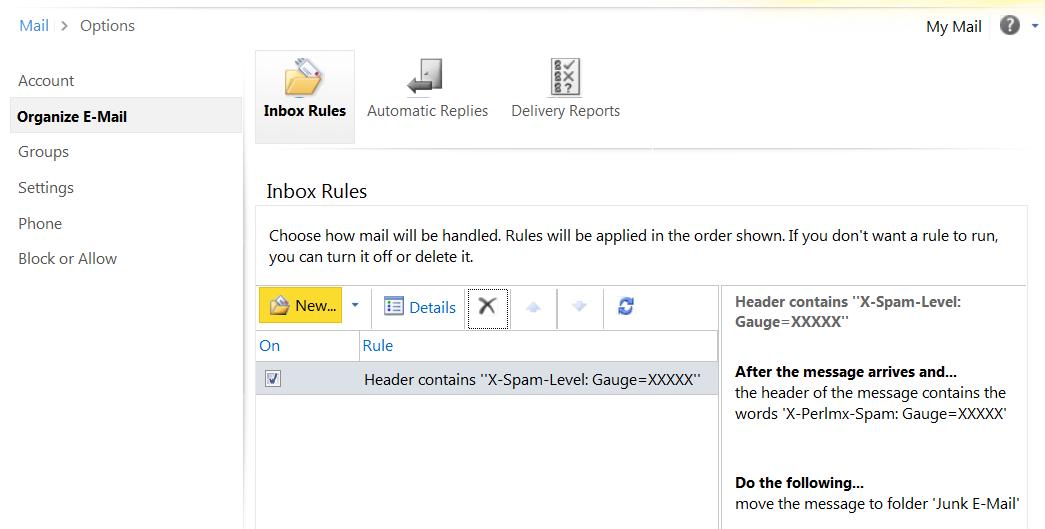1045x529 pixels.
Task: Open the help question mark icon
Action: tap(1010, 26)
